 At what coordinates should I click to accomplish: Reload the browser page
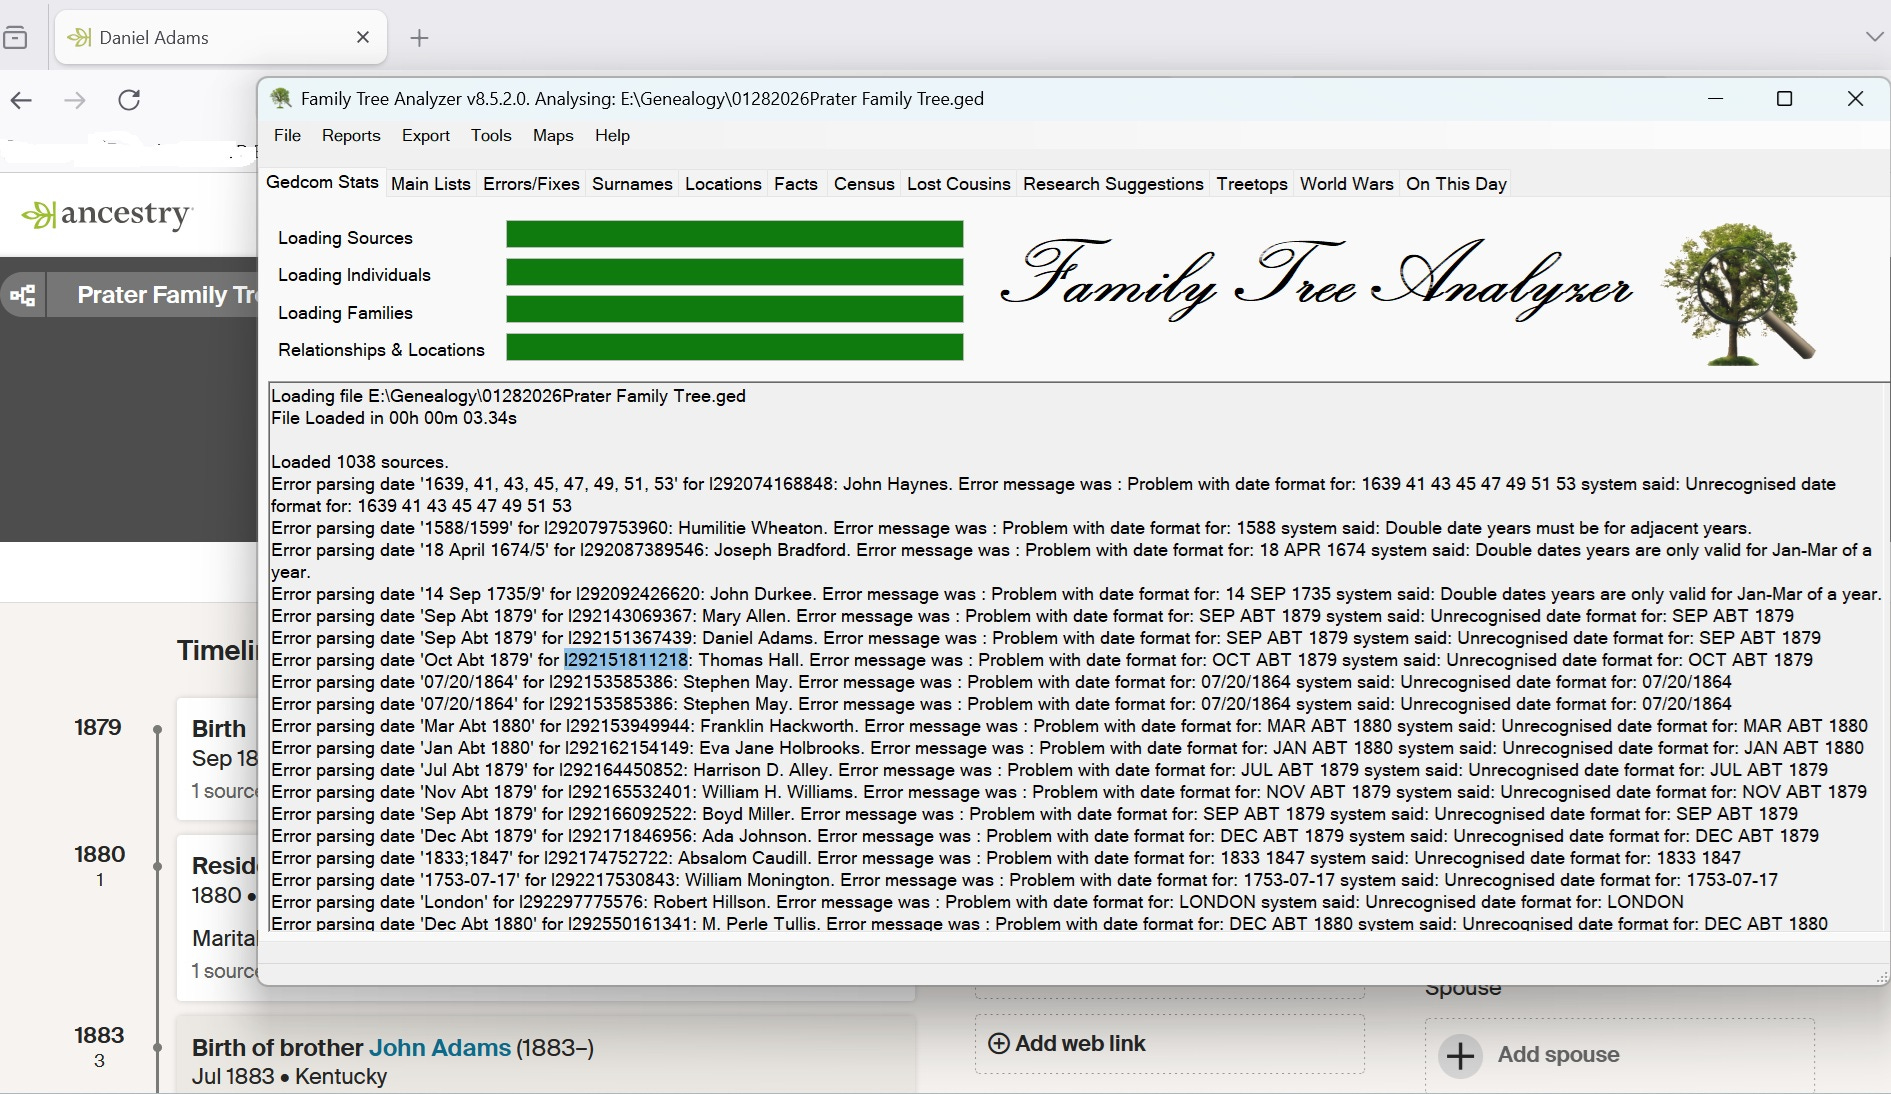[129, 100]
